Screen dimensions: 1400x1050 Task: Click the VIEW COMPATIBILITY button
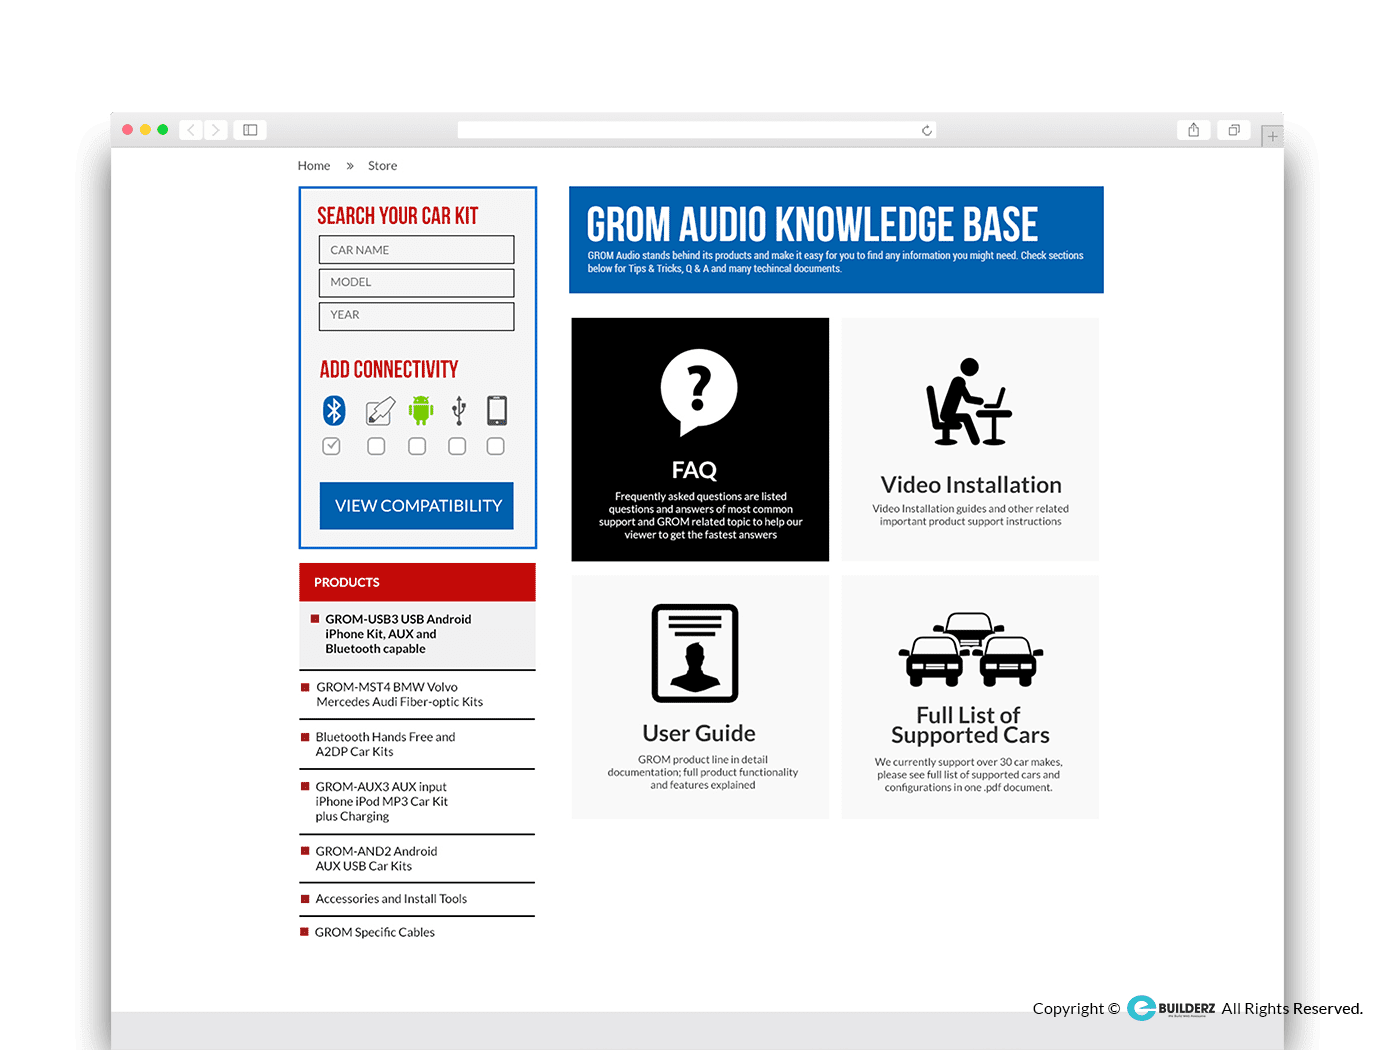click(x=417, y=506)
